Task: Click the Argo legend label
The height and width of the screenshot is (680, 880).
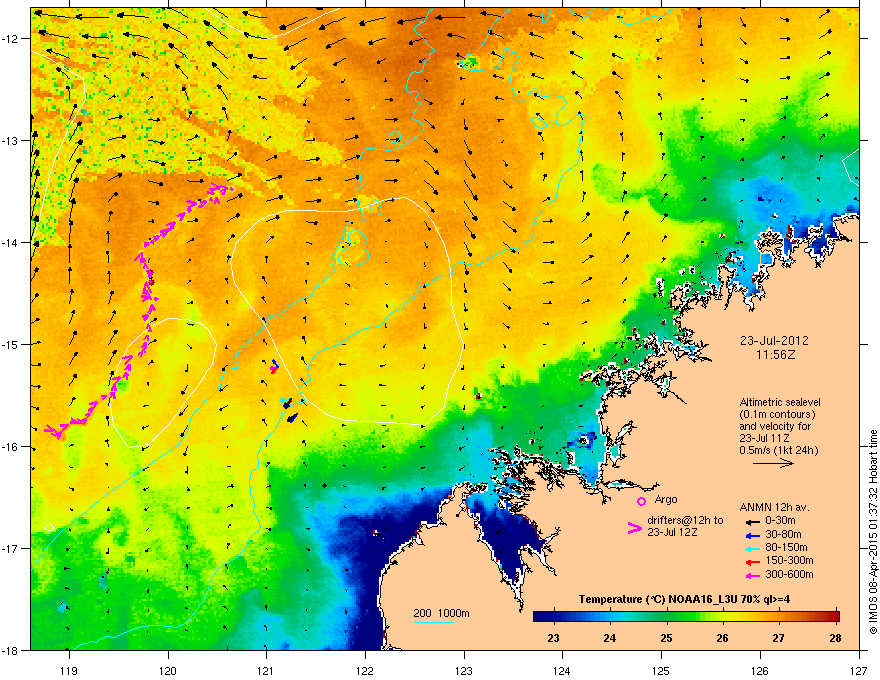Action: [x=666, y=499]
